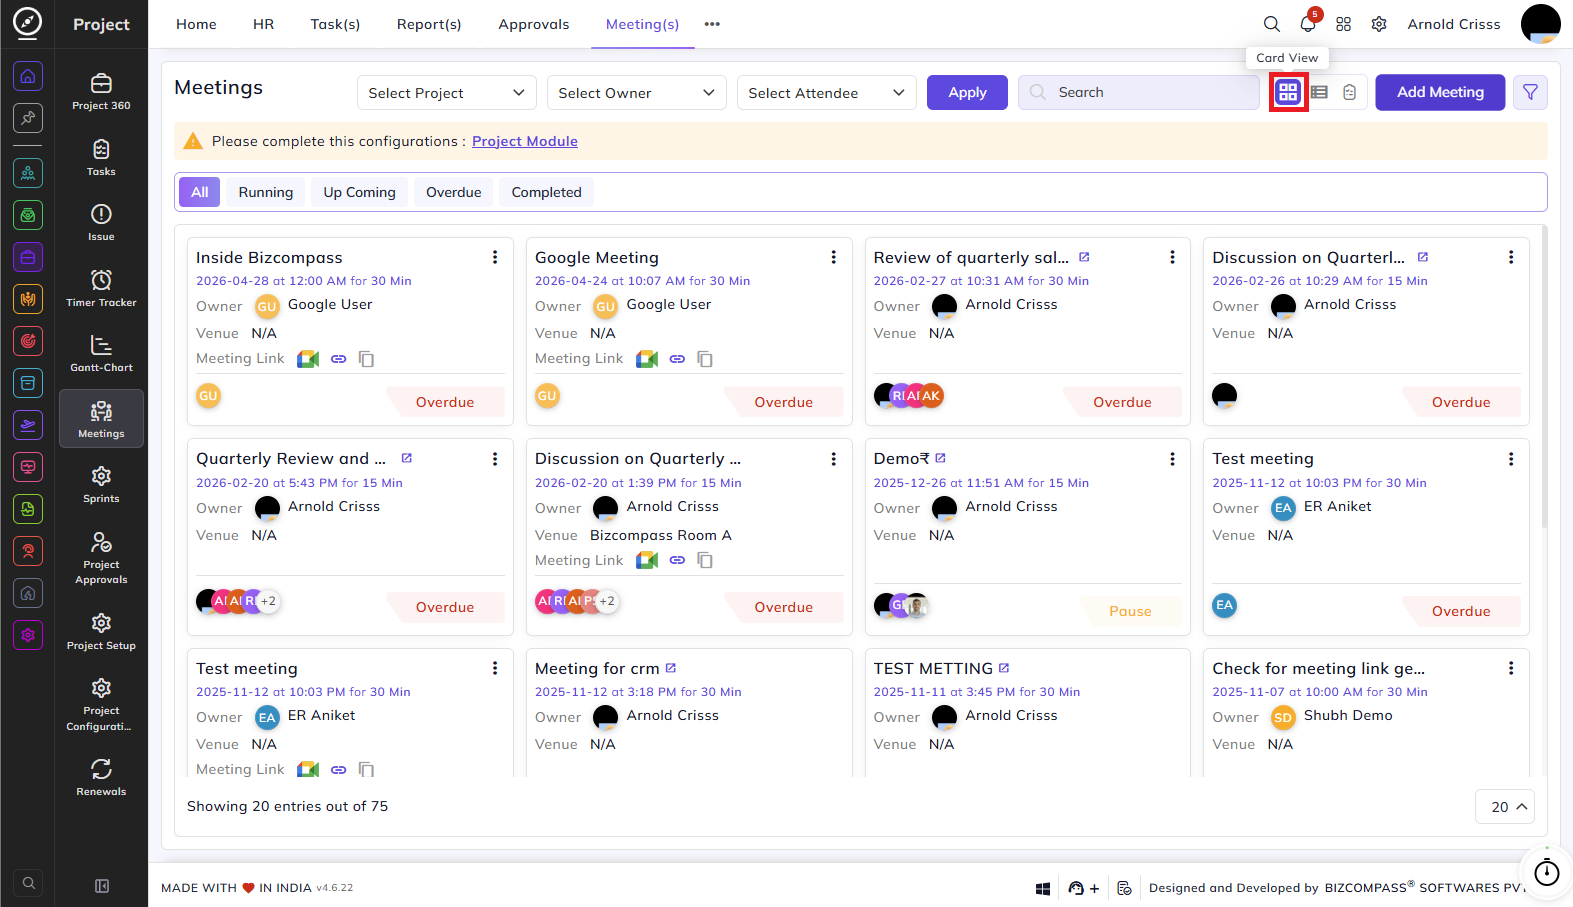This screenshot has width=1573, height=907.
Task: Open Project Configuration in sidebar
Action: point(101,703)
